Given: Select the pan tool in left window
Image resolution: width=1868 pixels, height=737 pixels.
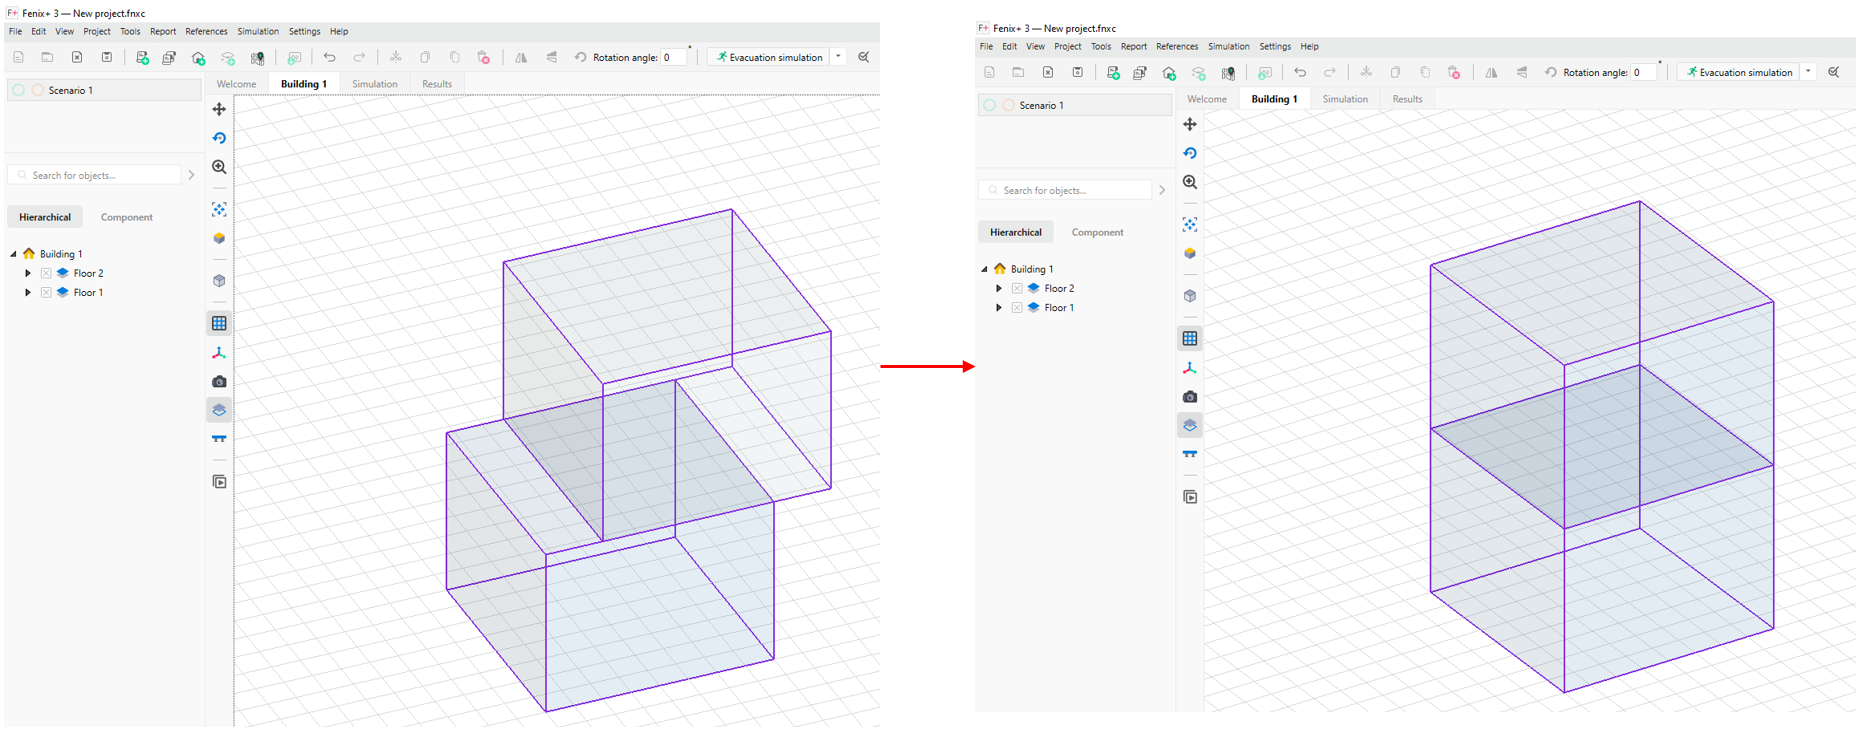Looking at the screenshot, I should pos(219,109).
